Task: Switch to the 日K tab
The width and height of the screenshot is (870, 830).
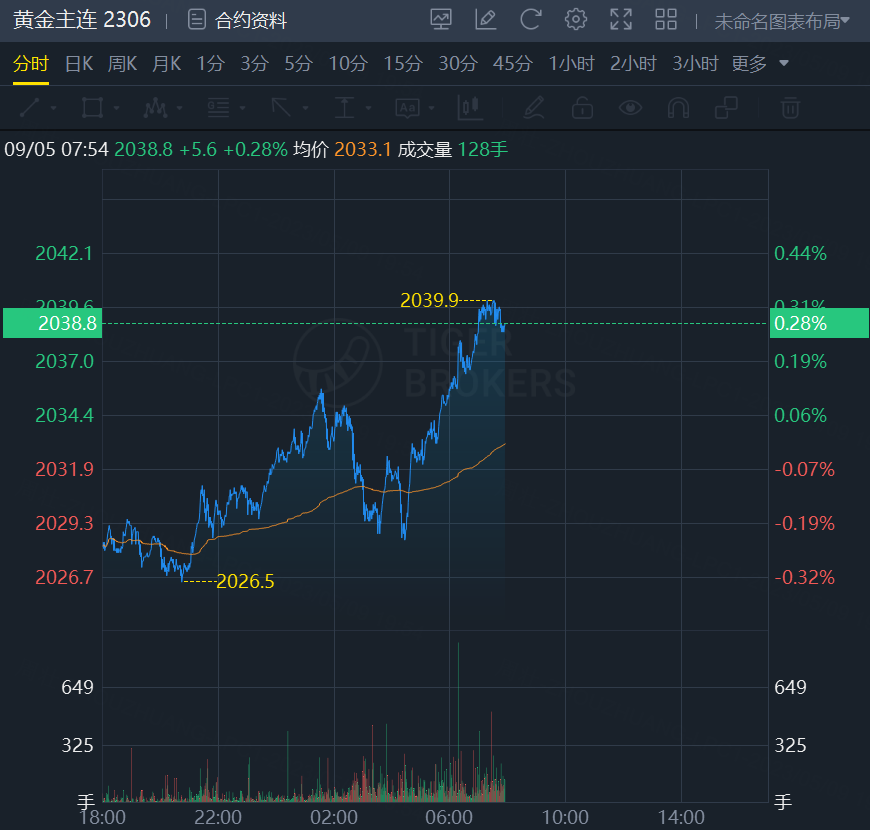Action: (79, 64)
